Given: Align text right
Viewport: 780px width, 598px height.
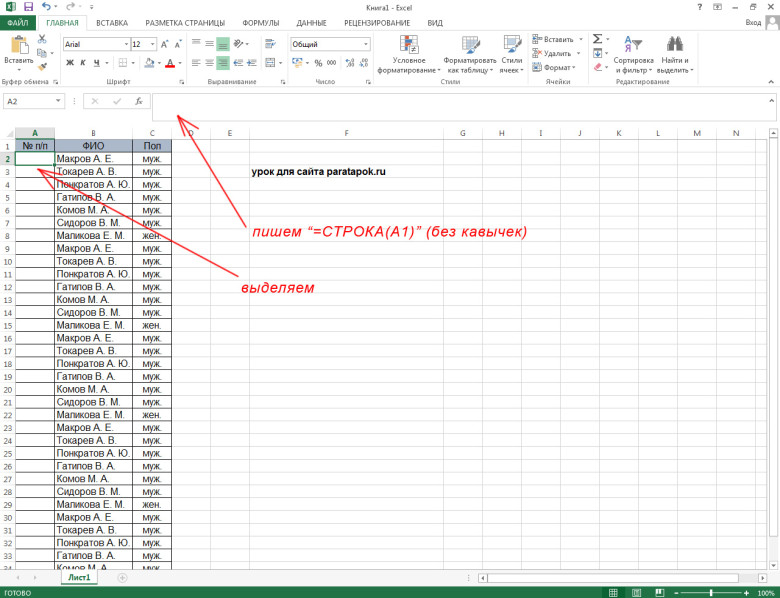Looking at the screenshot, I should coord(223,63).
